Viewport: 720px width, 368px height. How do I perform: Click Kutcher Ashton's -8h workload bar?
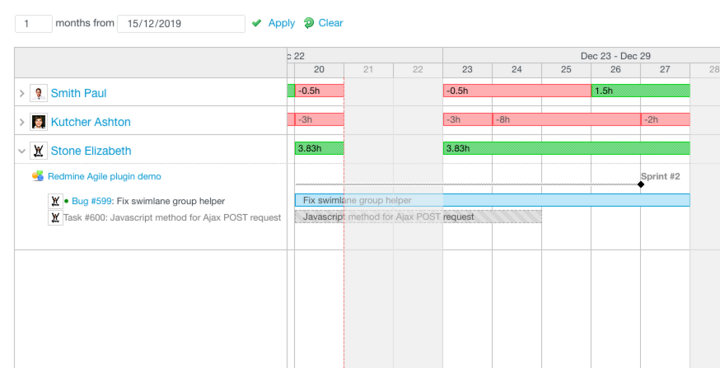pyautogui.click(x=567, y=119)
